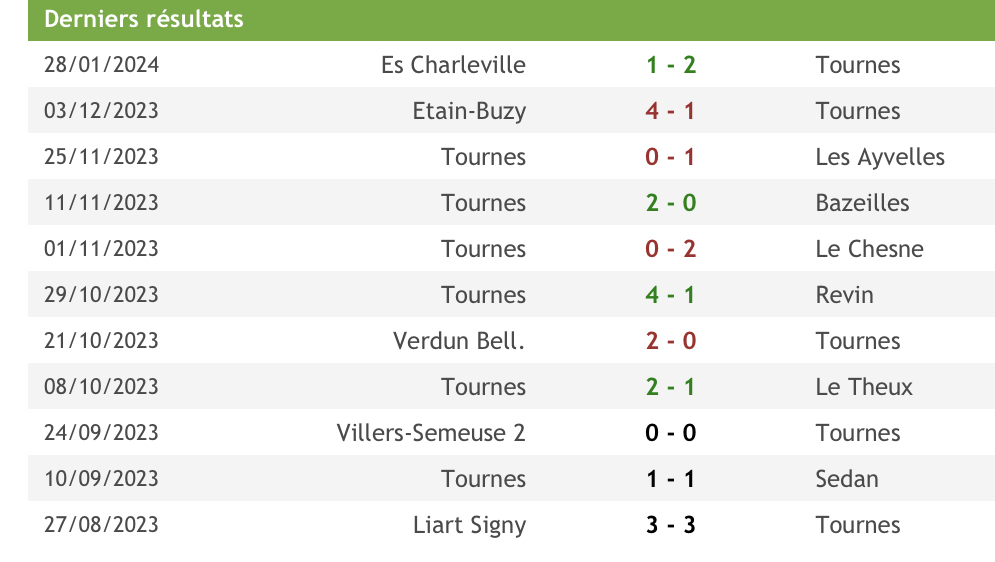Open the 4 - 1 Etain-Buzy match score
Screen dimensions: 995x562
point(671,111)
